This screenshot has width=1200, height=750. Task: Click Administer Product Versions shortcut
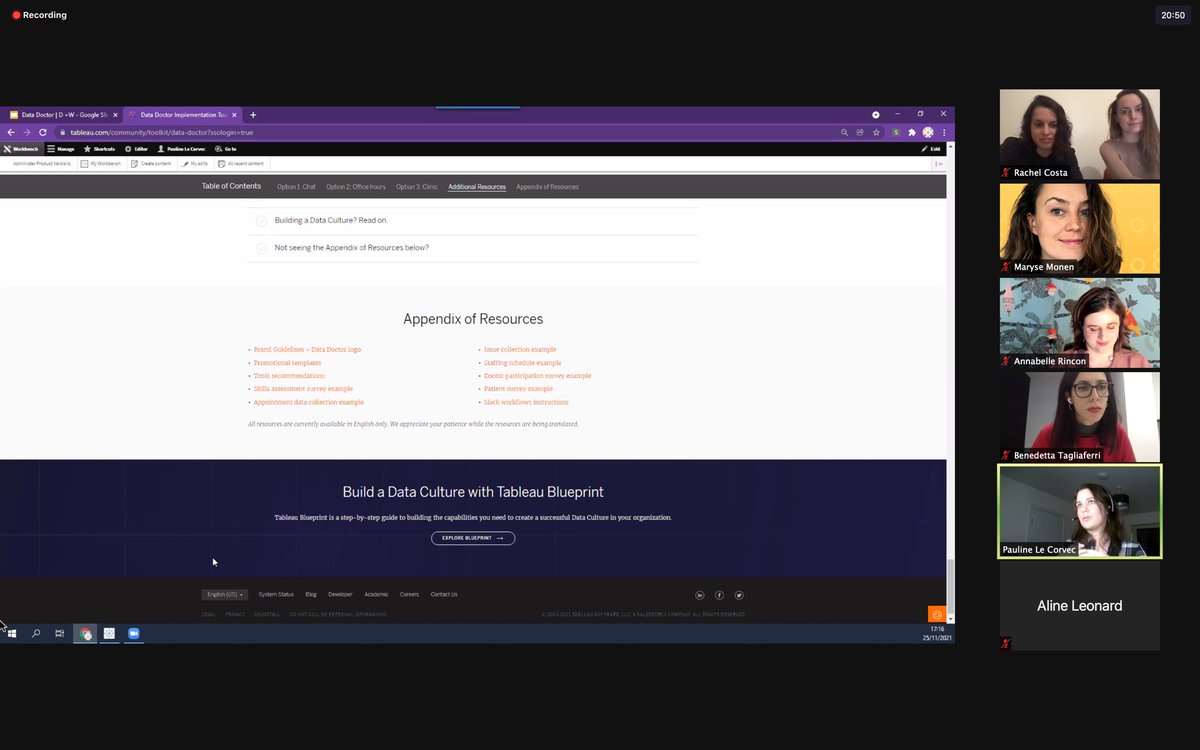(42, 163)
